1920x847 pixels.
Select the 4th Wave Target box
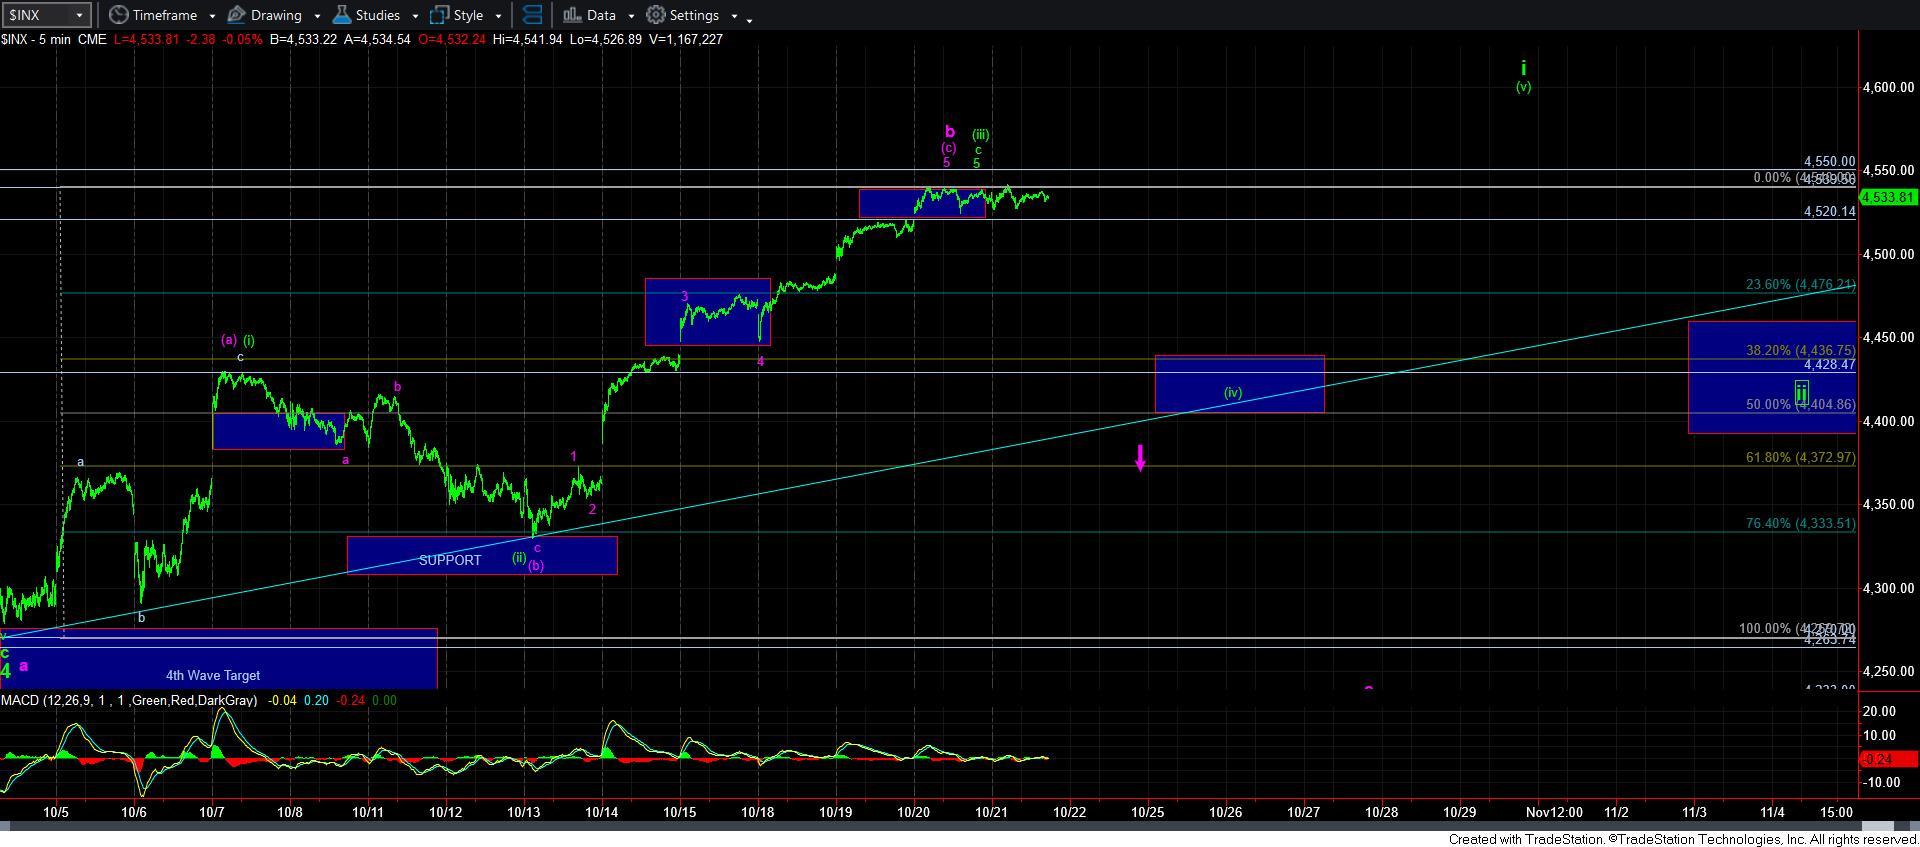point(213,675)
